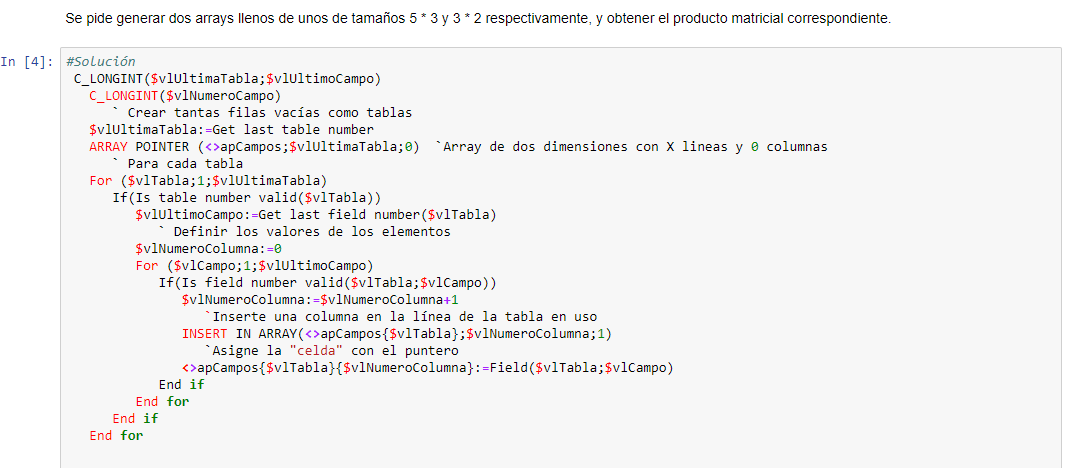Click the #Solución comment line

coord(101,62)
